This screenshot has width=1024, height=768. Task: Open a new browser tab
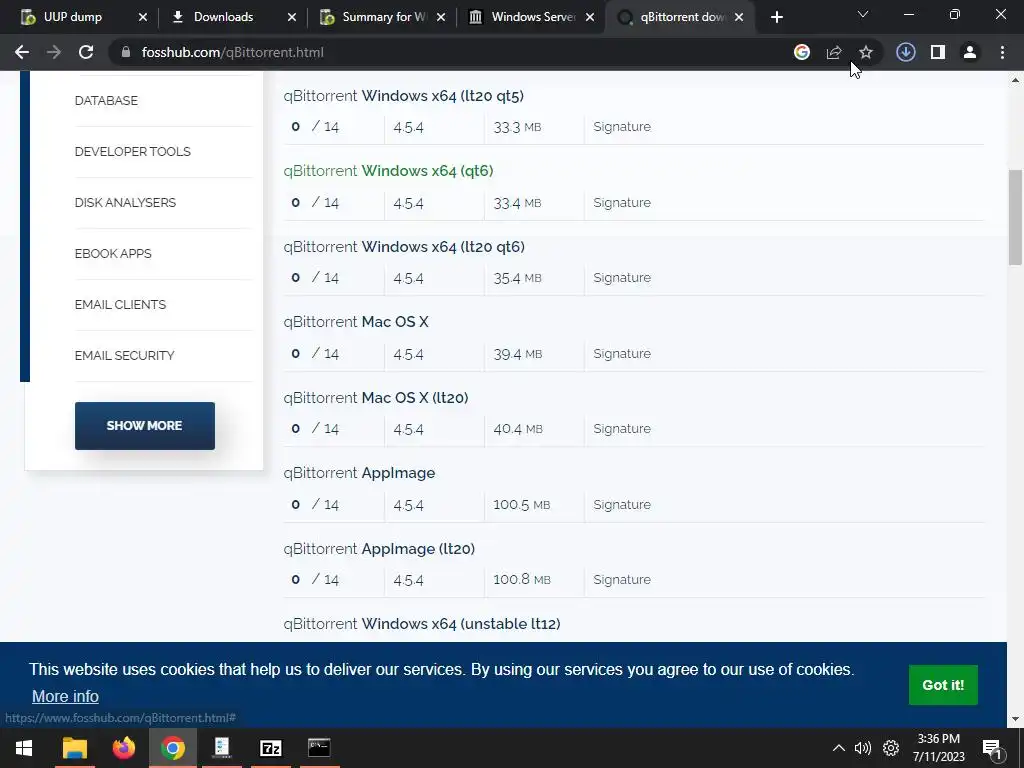tap(776, 17)
